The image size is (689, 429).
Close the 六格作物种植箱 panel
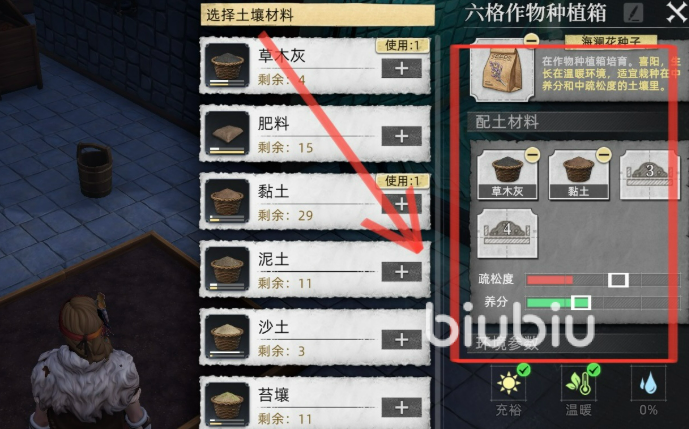pyautogui.click(x=676, y=12)
